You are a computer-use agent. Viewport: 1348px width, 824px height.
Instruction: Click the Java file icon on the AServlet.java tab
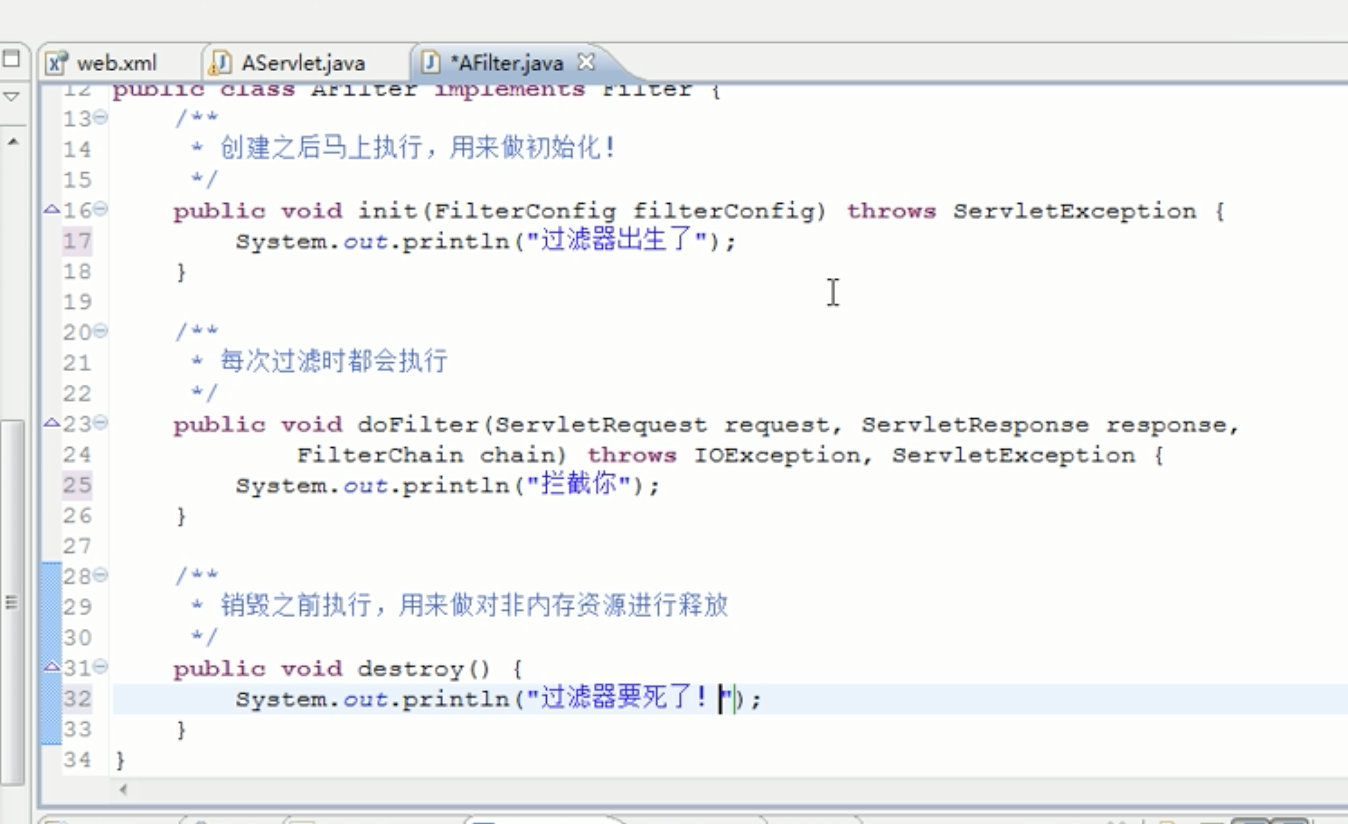[x=221, y=63]
